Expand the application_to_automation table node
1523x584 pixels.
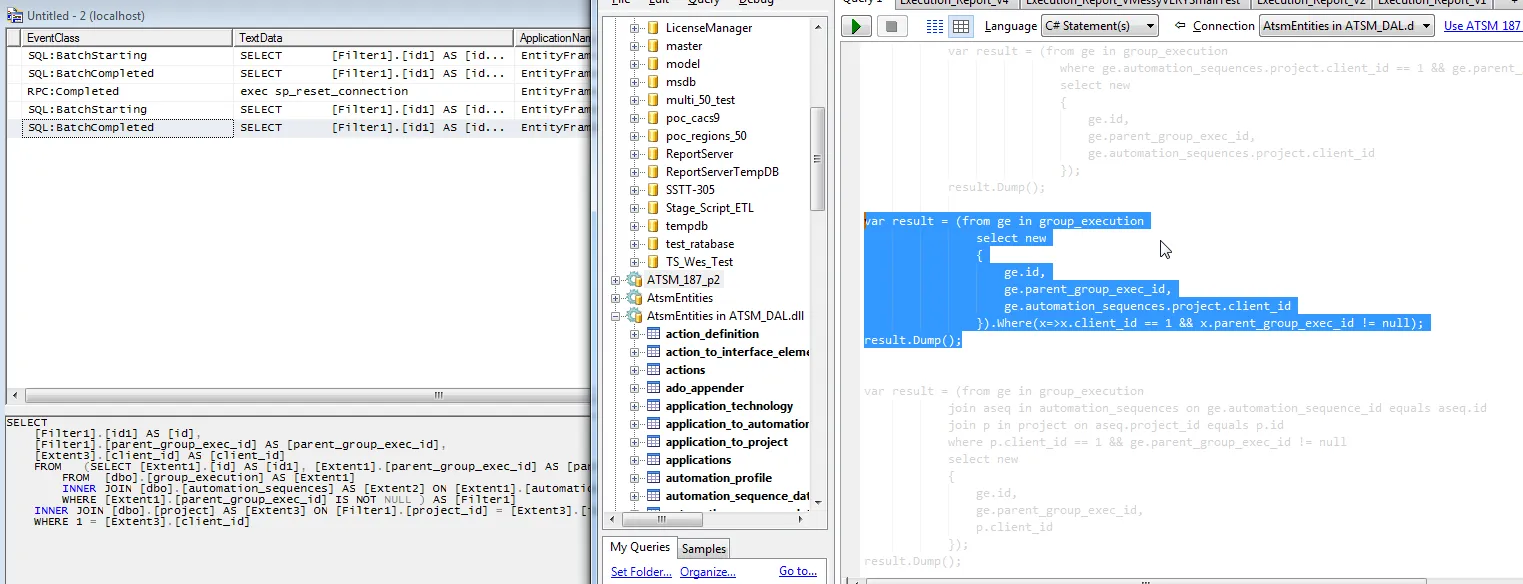tap(634, 424)
